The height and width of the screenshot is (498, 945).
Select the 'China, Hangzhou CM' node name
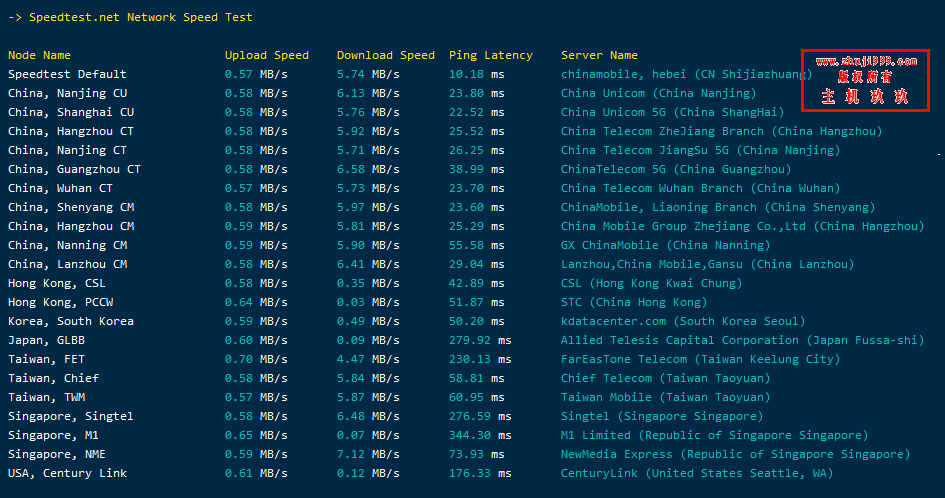[x=71, y=226]
